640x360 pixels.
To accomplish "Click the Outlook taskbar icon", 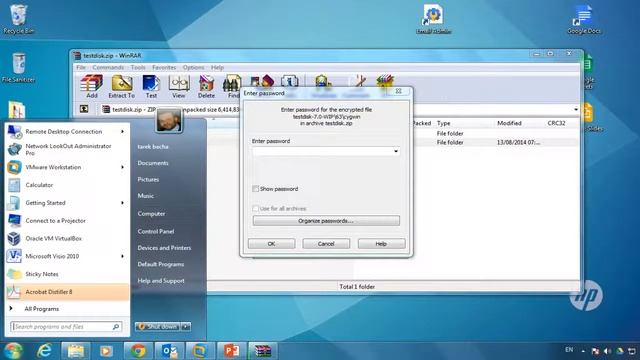I will (169, 351).
